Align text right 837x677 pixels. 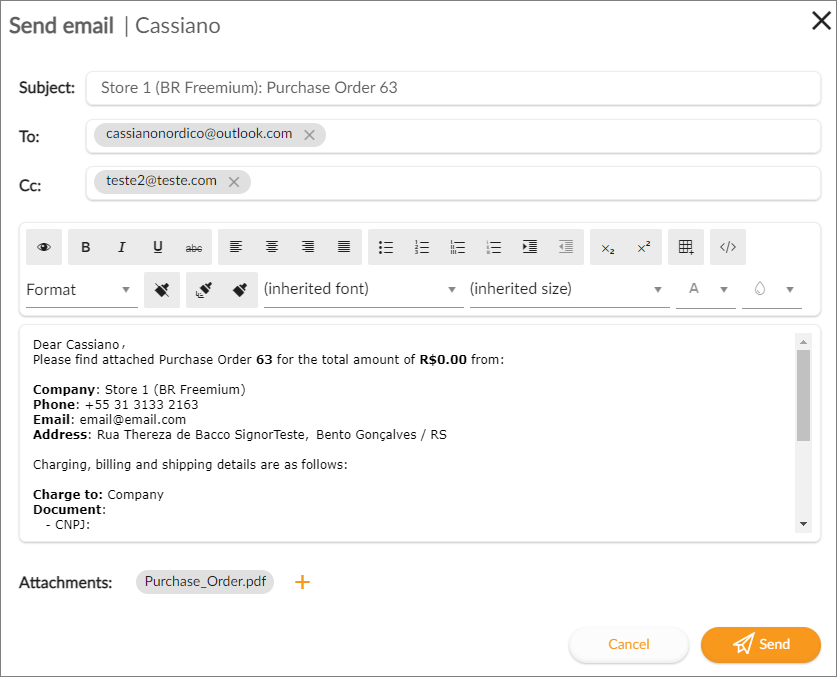click(x=308, y=247)
